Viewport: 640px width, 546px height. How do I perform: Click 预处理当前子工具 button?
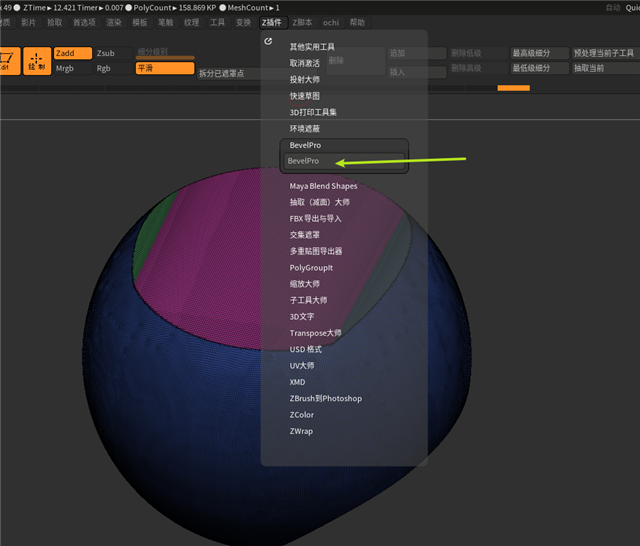pyautogui.click(x=606, y=53)
